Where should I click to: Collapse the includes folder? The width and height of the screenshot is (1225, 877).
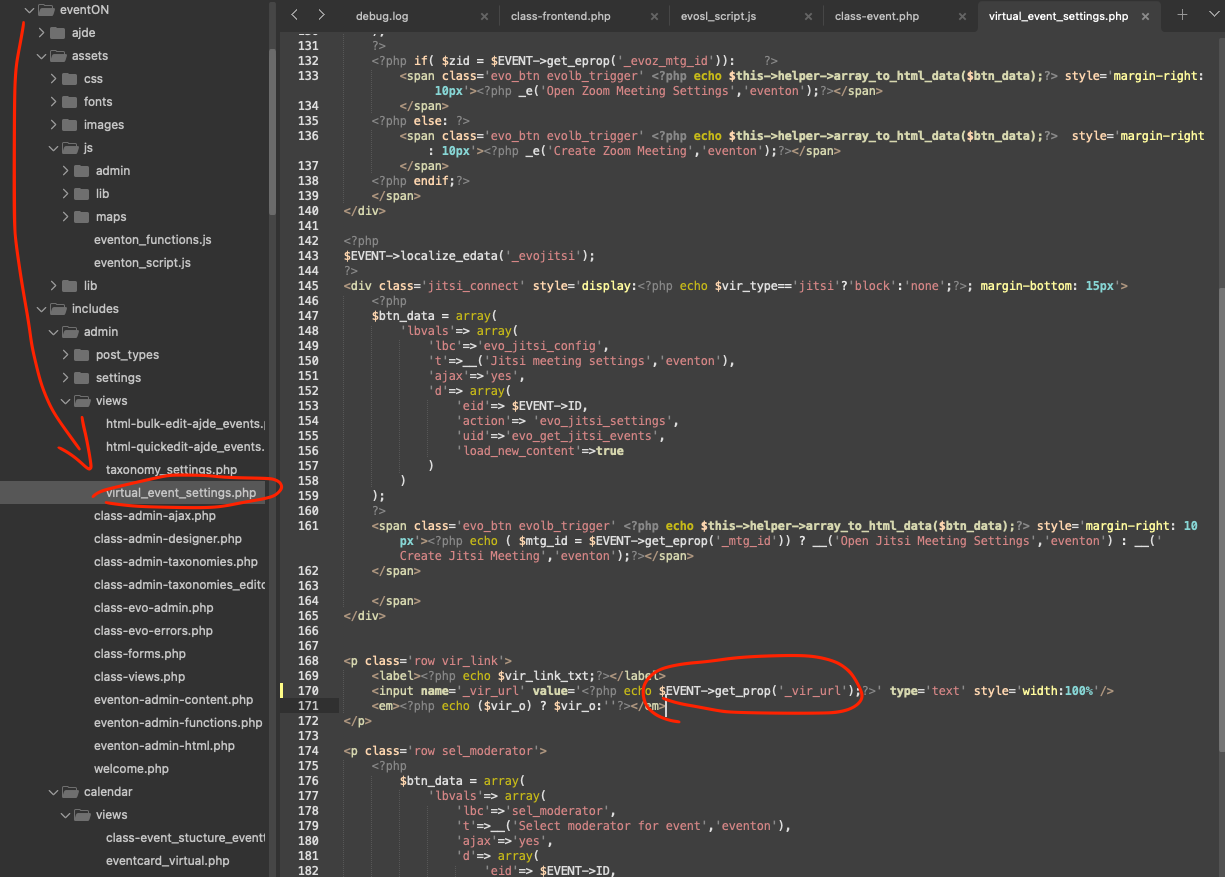42,309
